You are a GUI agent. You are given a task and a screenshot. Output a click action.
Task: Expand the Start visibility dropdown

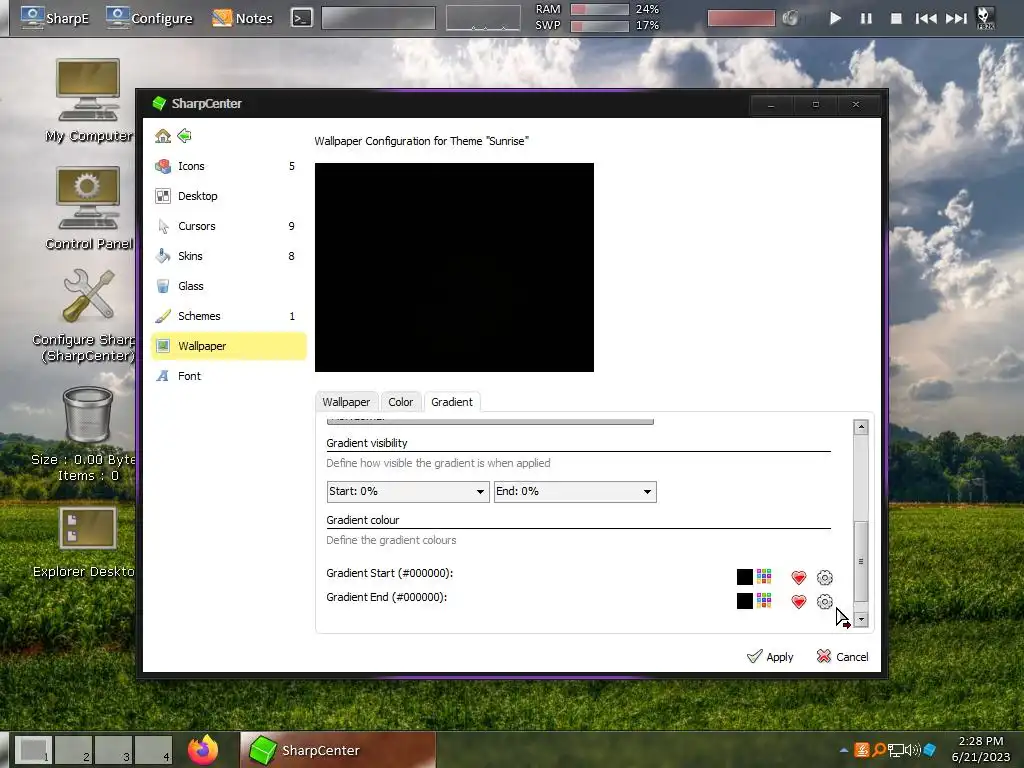[x=408, y=492]
